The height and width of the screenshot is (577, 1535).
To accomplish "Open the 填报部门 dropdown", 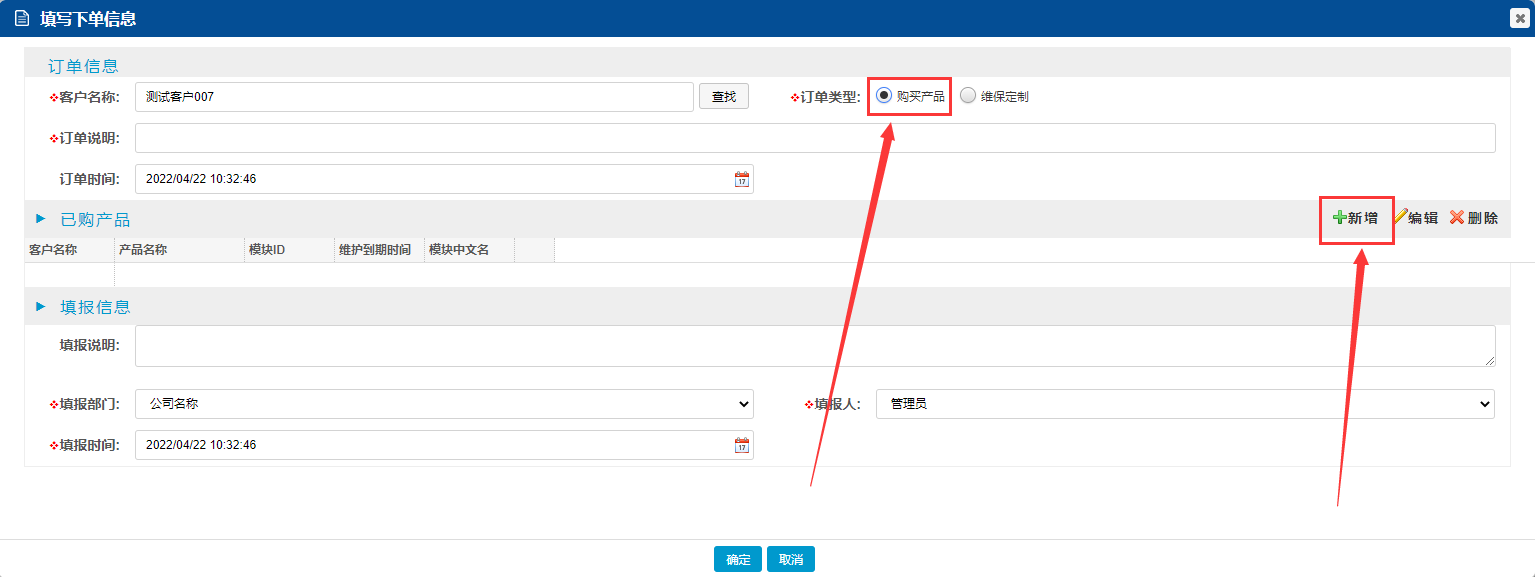I will coord(444,404).
